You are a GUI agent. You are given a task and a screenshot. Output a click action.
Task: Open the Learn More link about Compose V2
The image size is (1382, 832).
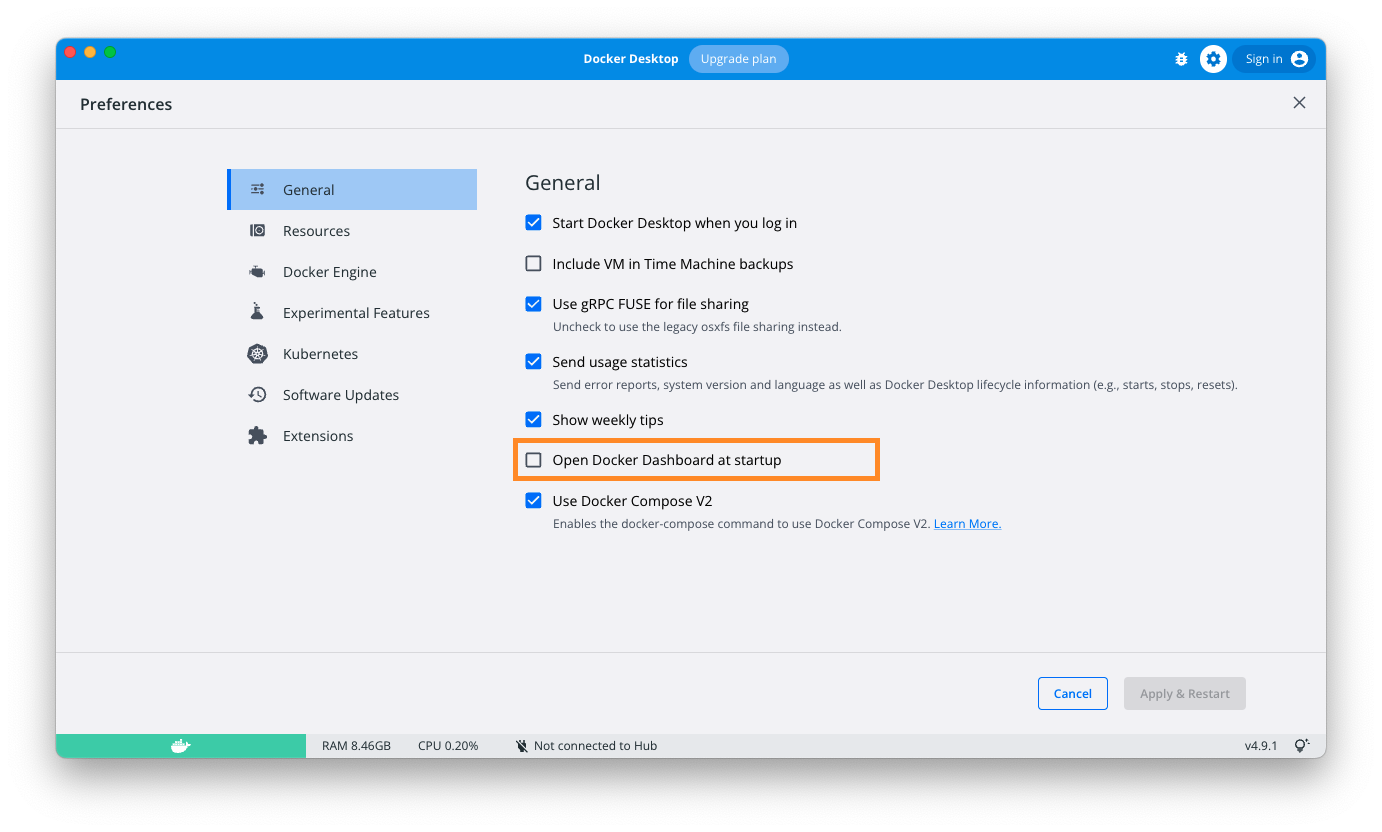[966, 523]
